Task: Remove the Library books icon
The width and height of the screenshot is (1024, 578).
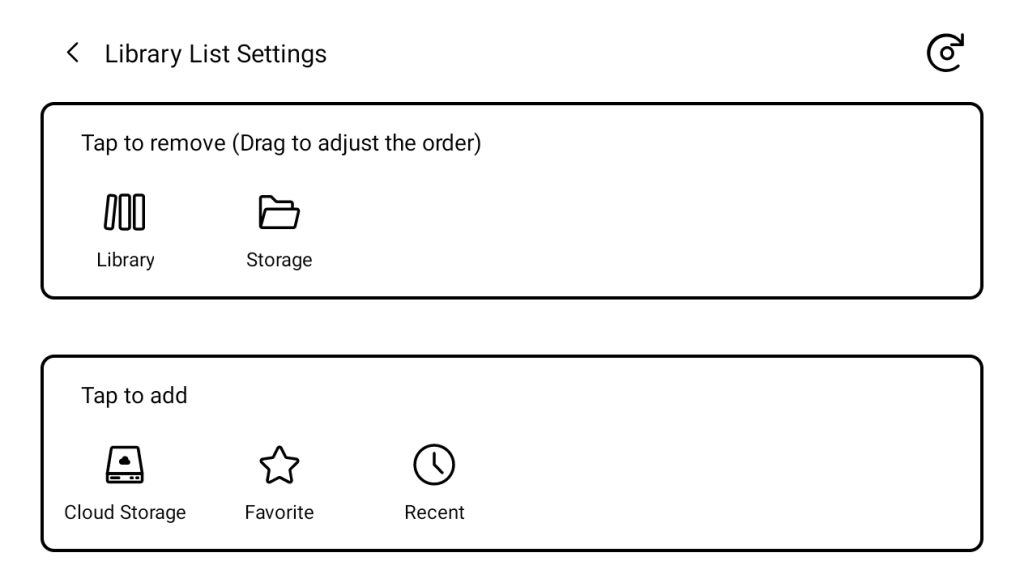Action: (x=125, y=212)
